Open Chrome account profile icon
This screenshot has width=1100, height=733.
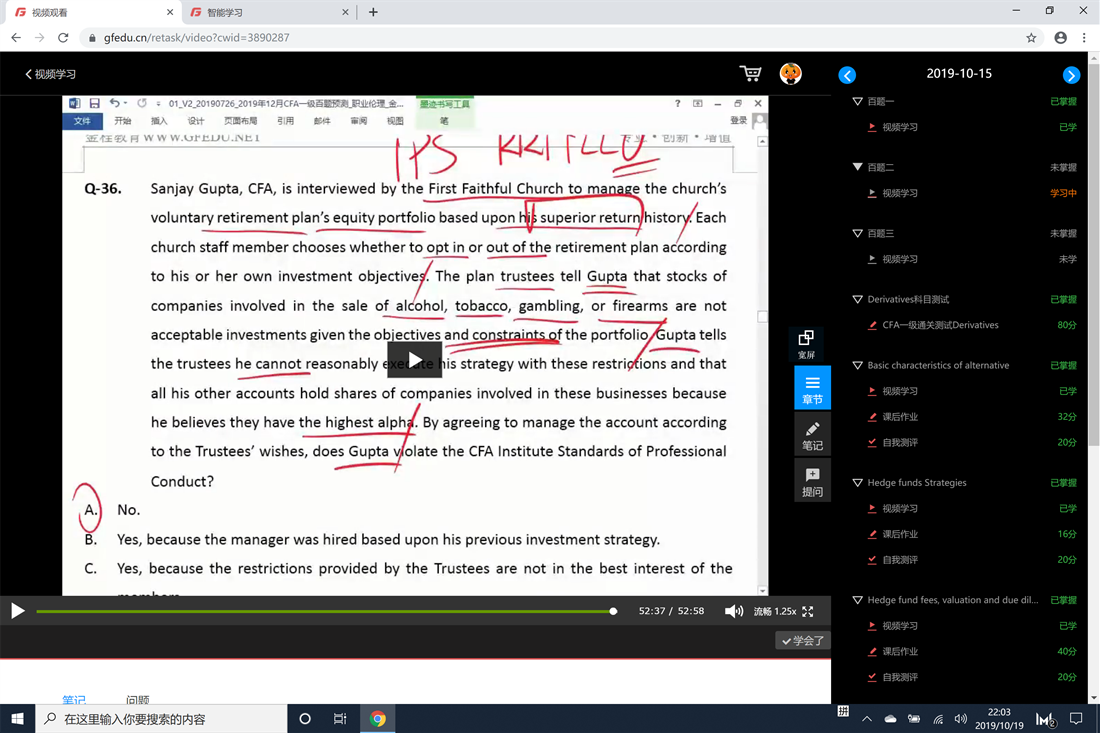(1060, 38)
